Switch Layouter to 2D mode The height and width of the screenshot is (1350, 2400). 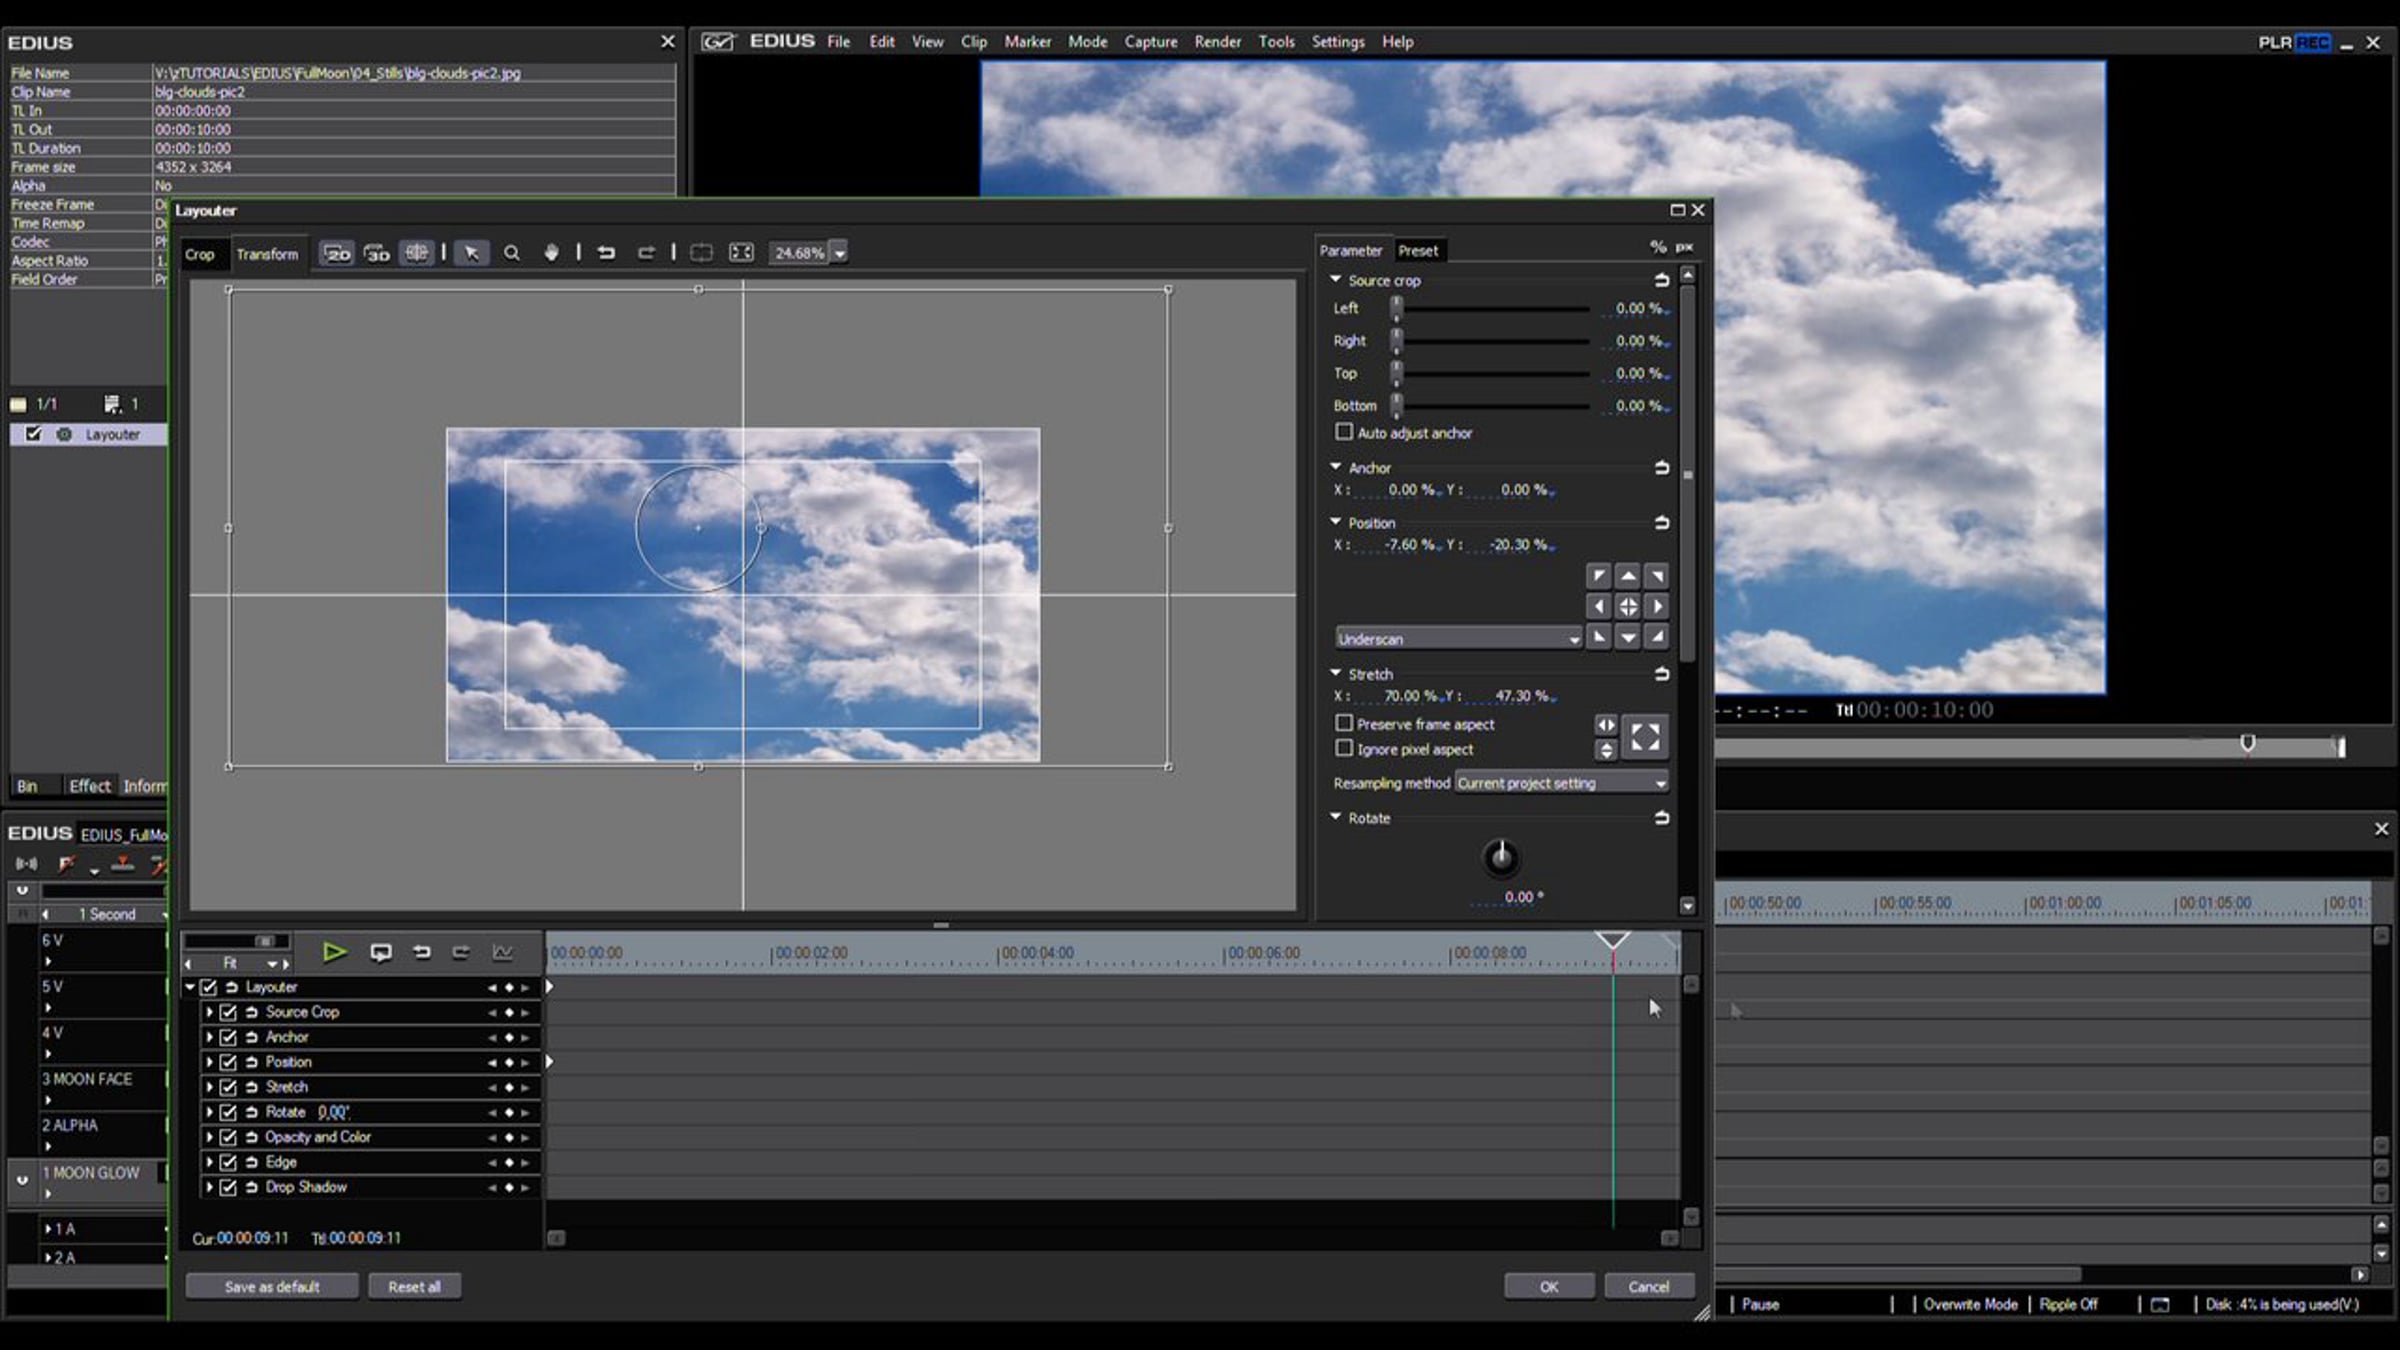pyautogui.click(x=337, y=253)
